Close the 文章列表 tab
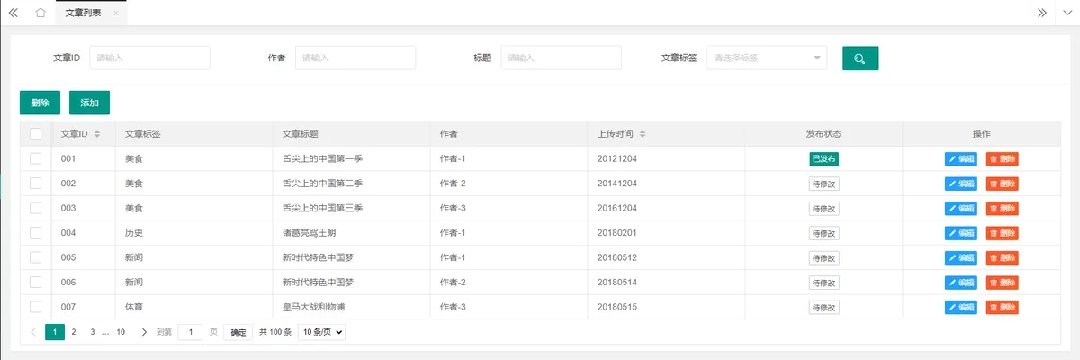This screenshot has height=360, width=1080. (116, 13)
